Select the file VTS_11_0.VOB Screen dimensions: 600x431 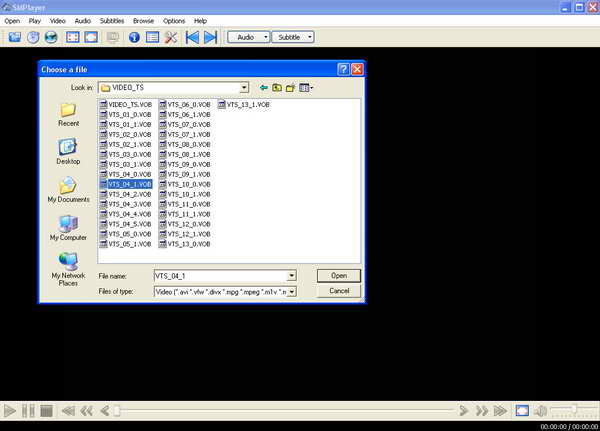tap(185, 204)
